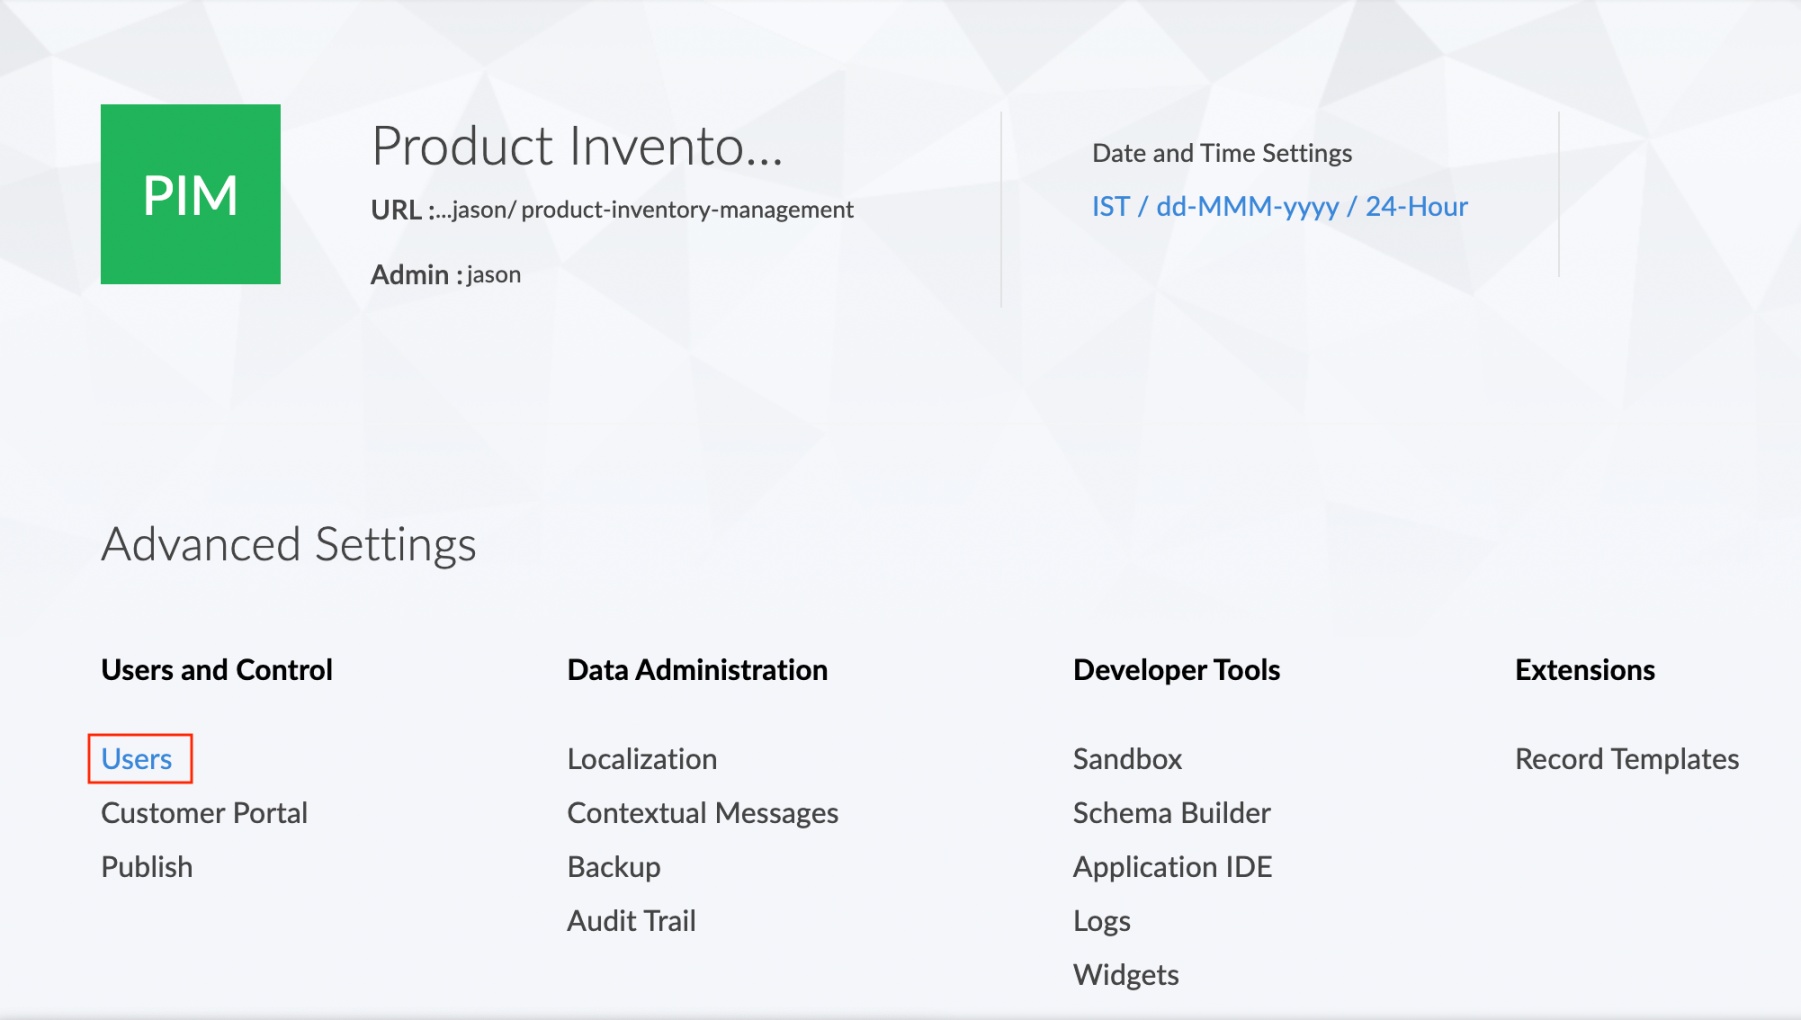View developer Logs

1101,921
